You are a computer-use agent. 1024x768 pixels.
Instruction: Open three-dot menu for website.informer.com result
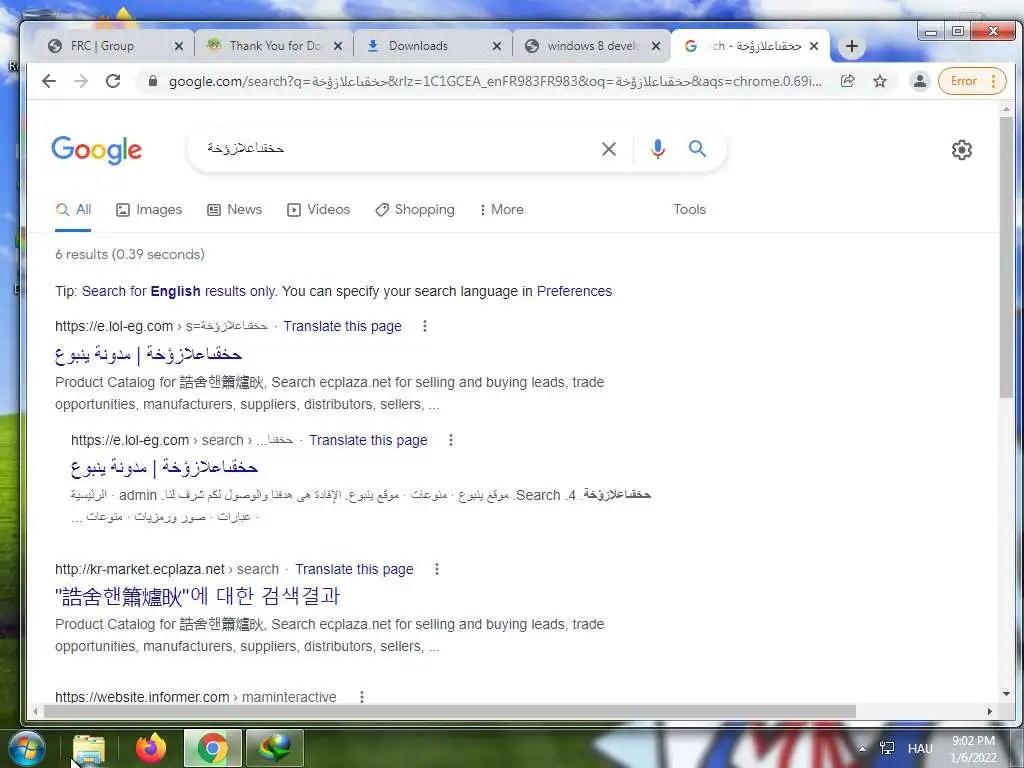(362, 697)
